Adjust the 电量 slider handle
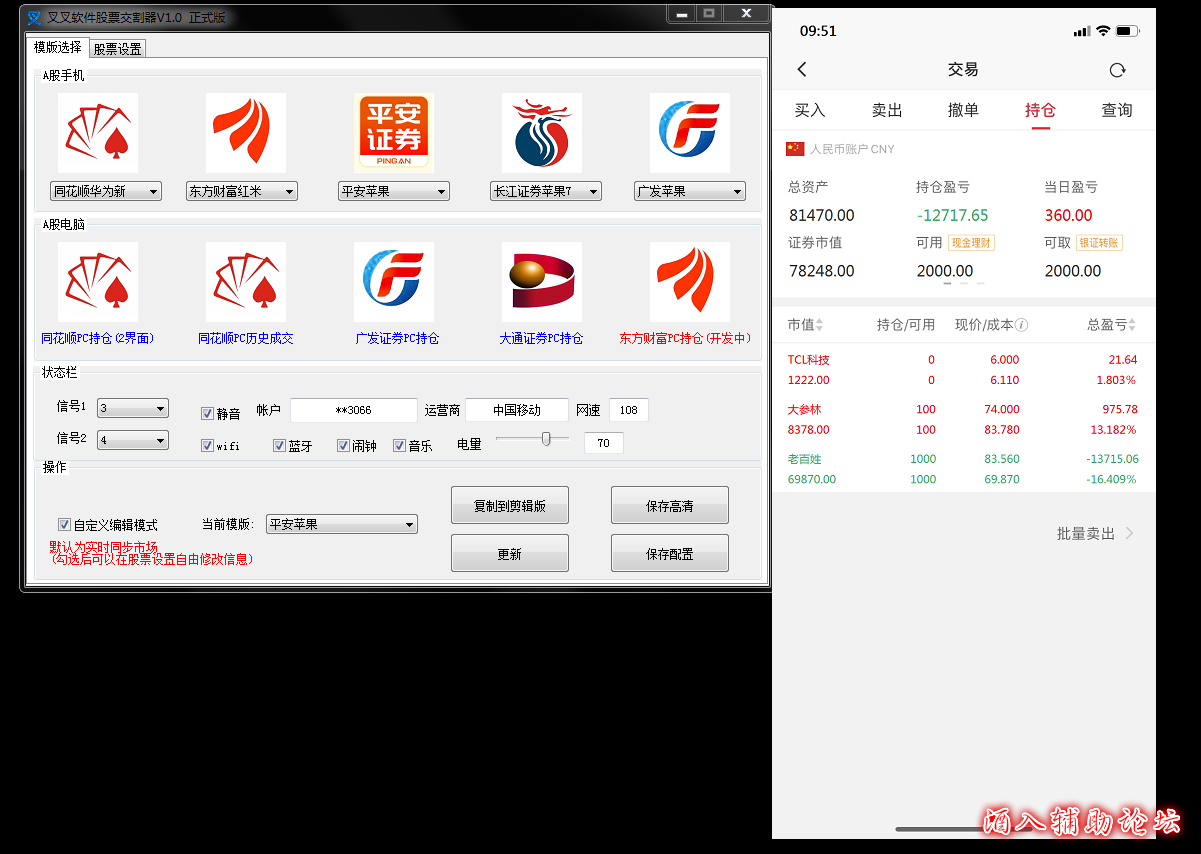 pos(546,438)
